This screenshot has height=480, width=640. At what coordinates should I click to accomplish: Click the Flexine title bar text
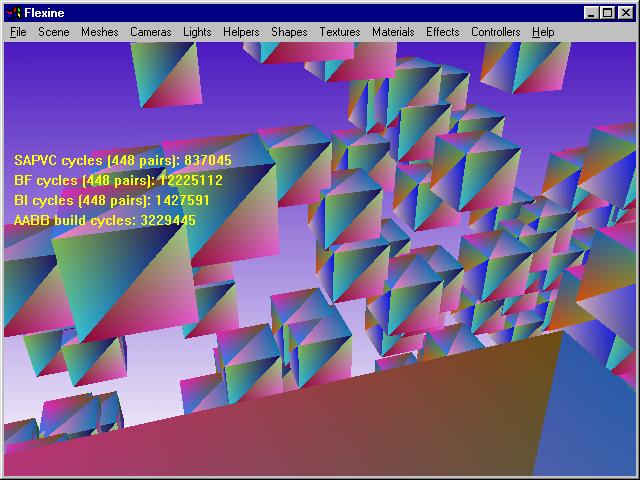[x=44, y=13]
